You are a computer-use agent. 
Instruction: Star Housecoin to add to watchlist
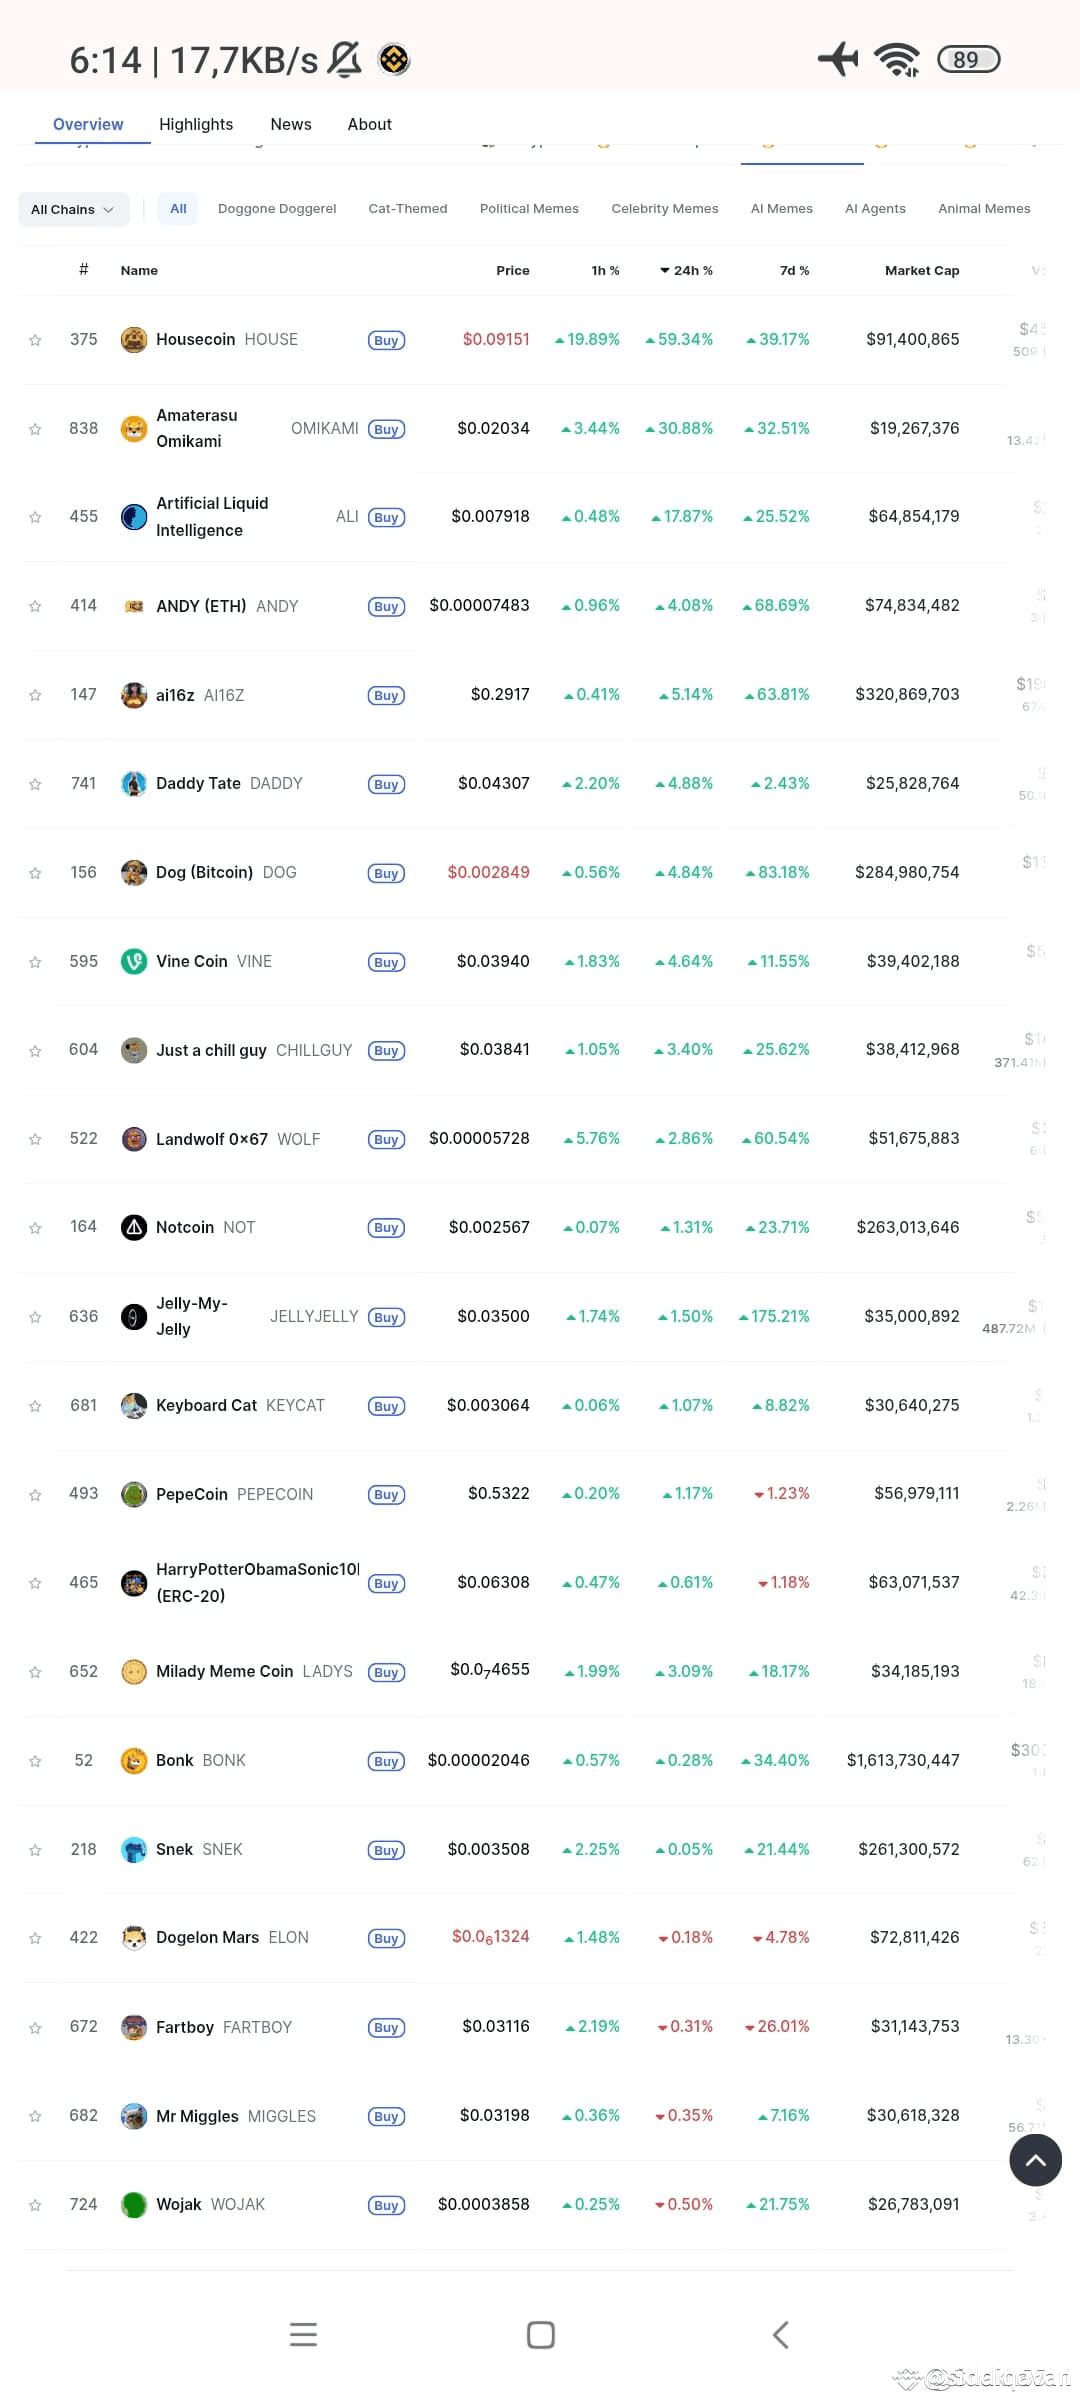(35, 341)
